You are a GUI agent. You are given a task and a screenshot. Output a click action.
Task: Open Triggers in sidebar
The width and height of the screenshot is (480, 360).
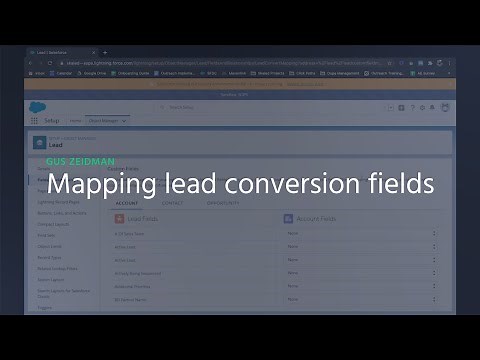click(45, 308)
